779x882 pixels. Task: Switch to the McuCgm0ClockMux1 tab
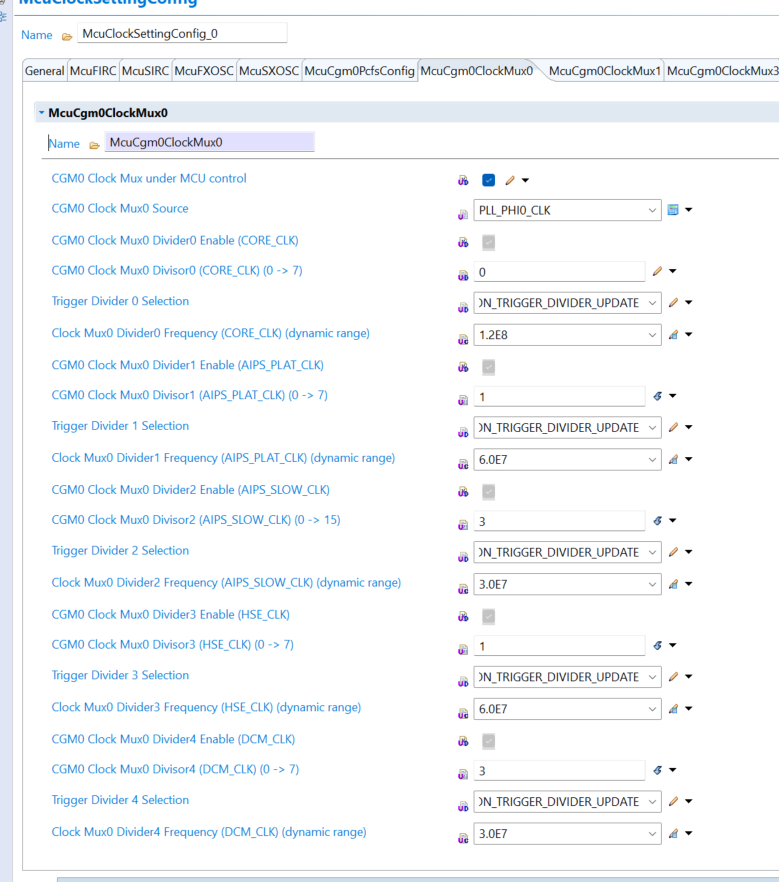604,71
